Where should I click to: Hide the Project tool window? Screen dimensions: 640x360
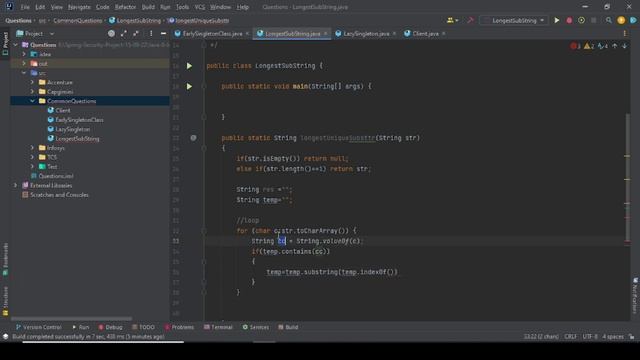point(163,33)
